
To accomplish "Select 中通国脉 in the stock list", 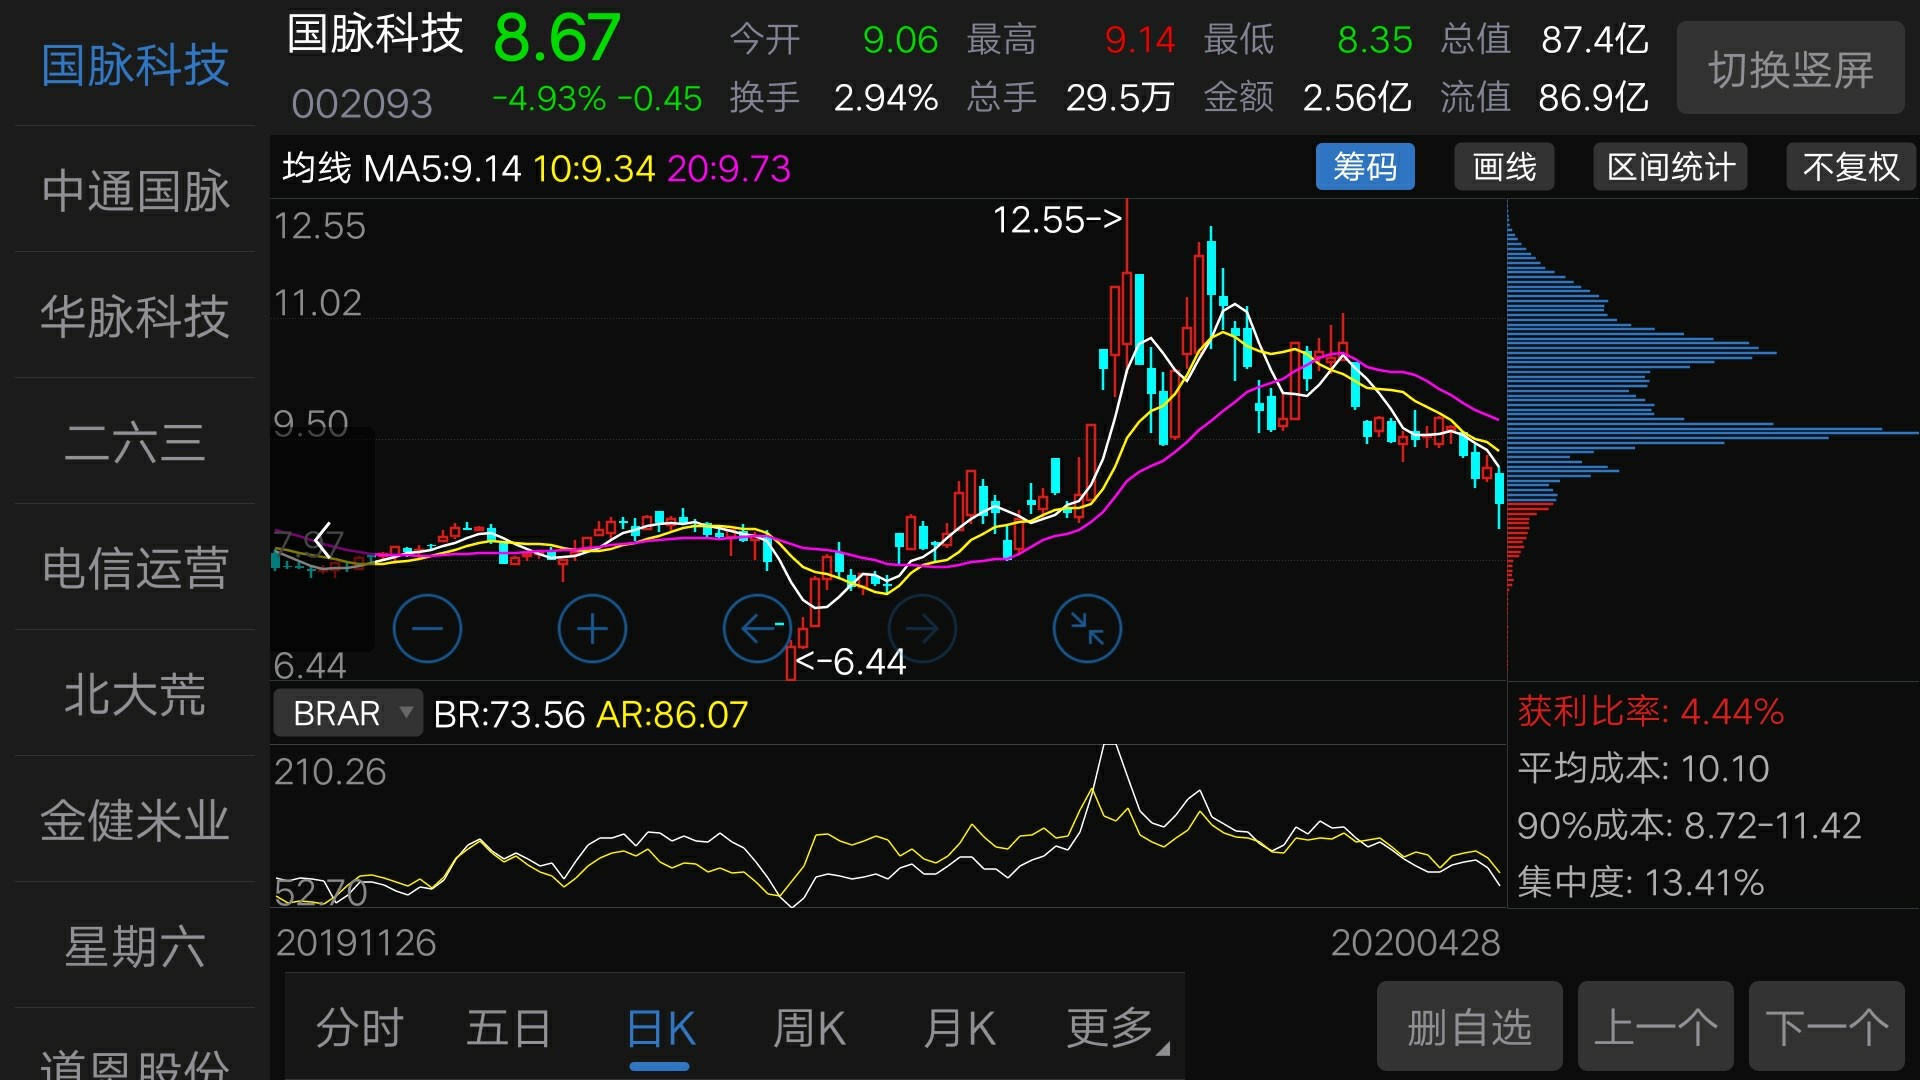I will pyautogui.click(x=135, y=190).
